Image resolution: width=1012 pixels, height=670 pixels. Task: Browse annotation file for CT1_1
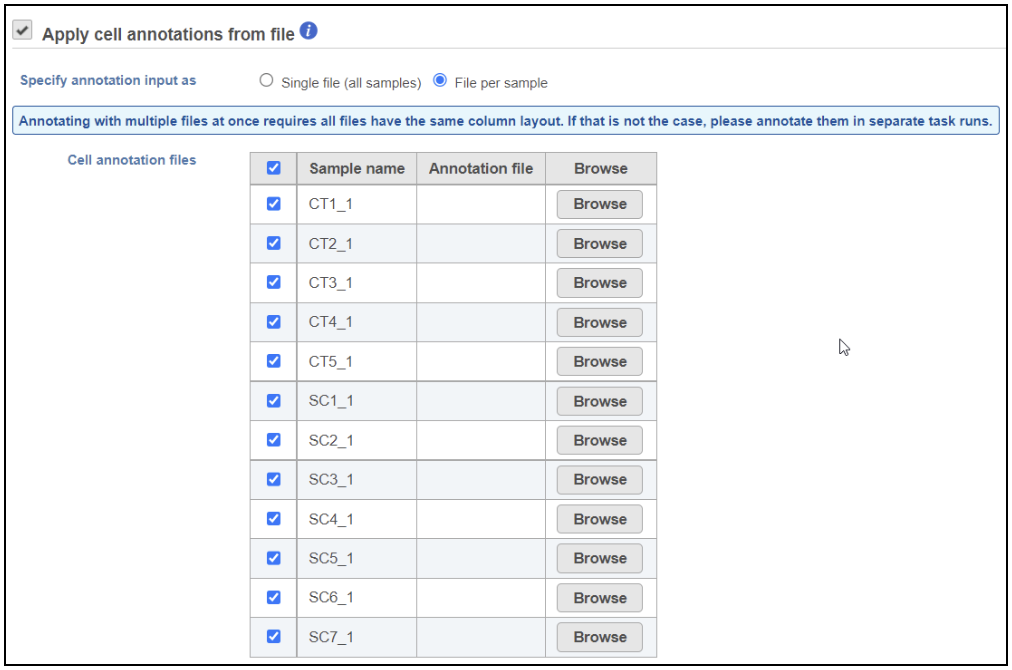(x=600, y=204)
